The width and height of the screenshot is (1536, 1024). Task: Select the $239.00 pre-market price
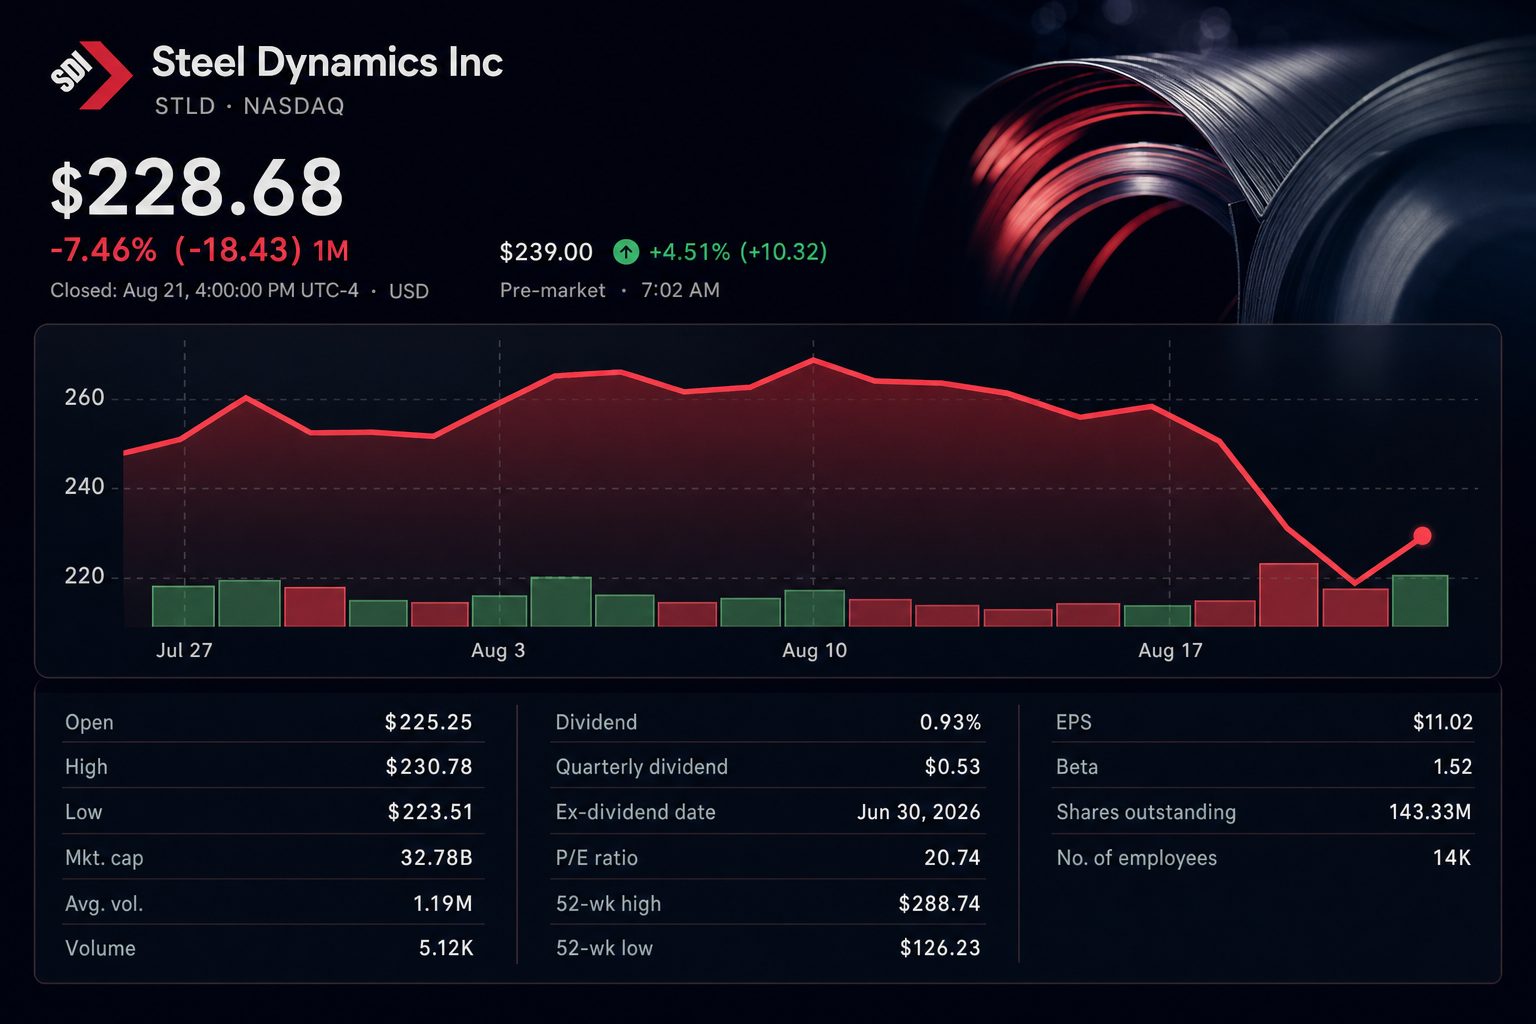546,252
